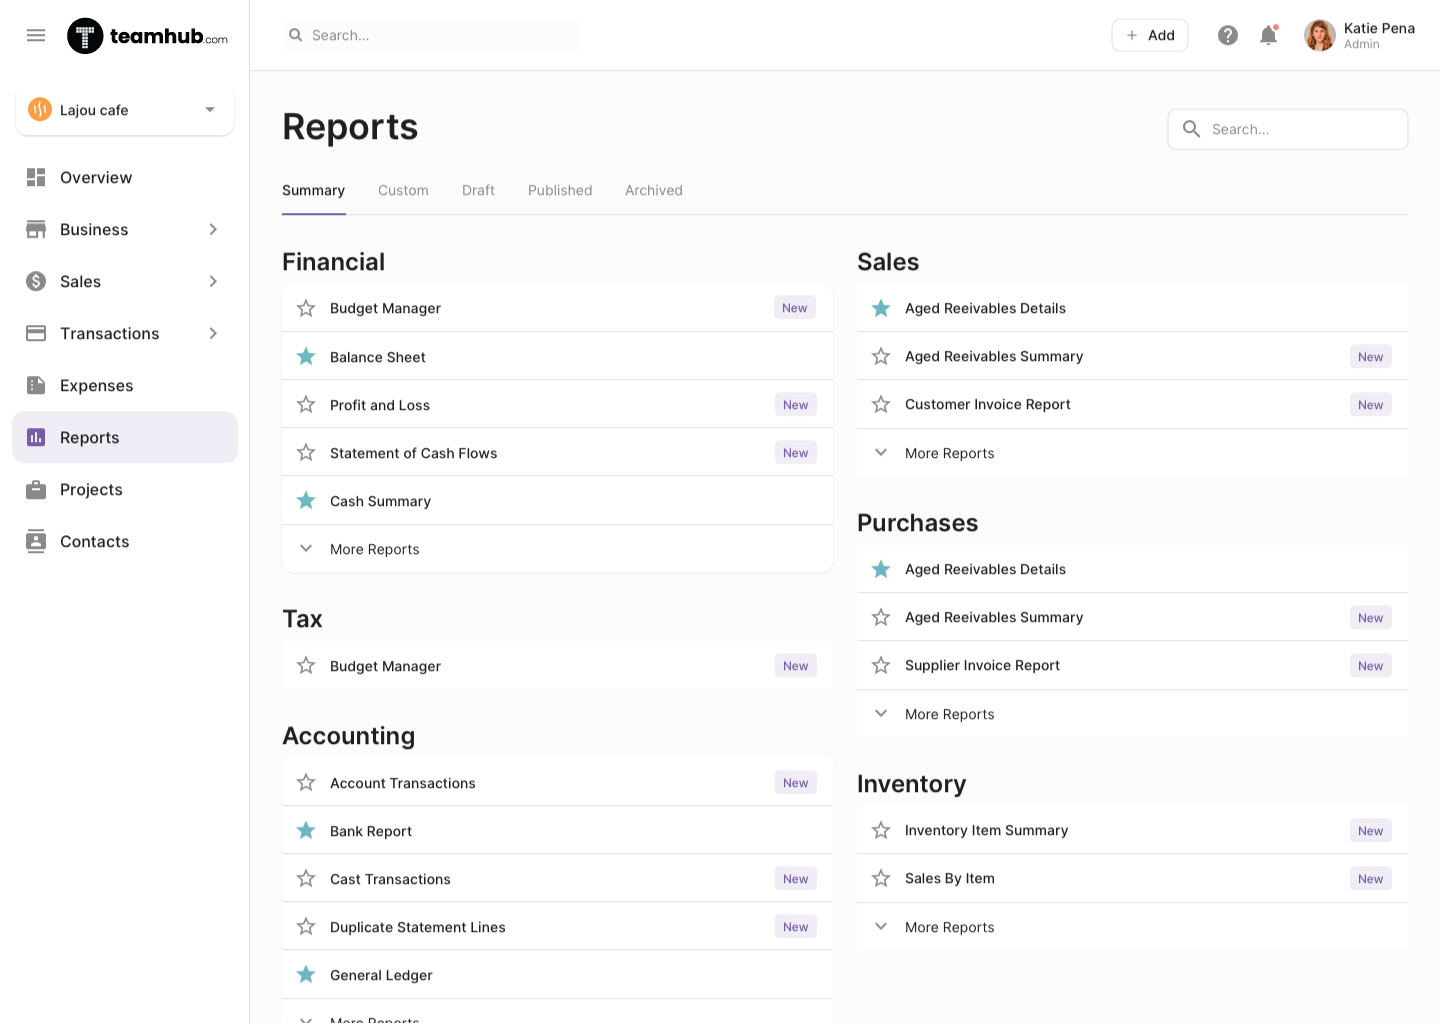Click the Lajou cafe orange logo icon
Viewport: 1440px width, 1024px height.
[x=40, y=110]
